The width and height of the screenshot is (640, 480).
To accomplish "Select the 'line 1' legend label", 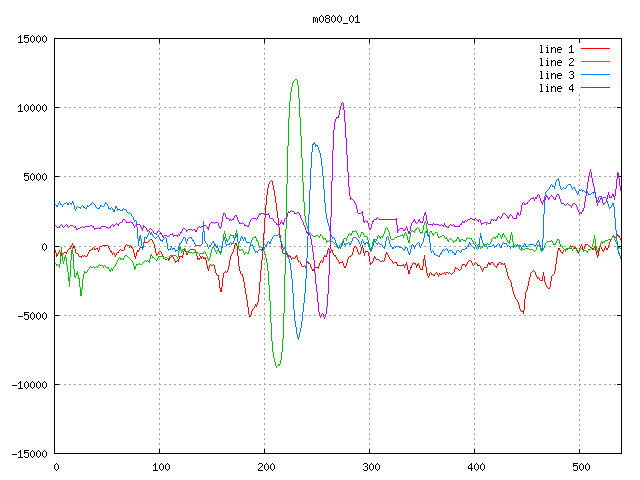I will click(x=556, y=49).
